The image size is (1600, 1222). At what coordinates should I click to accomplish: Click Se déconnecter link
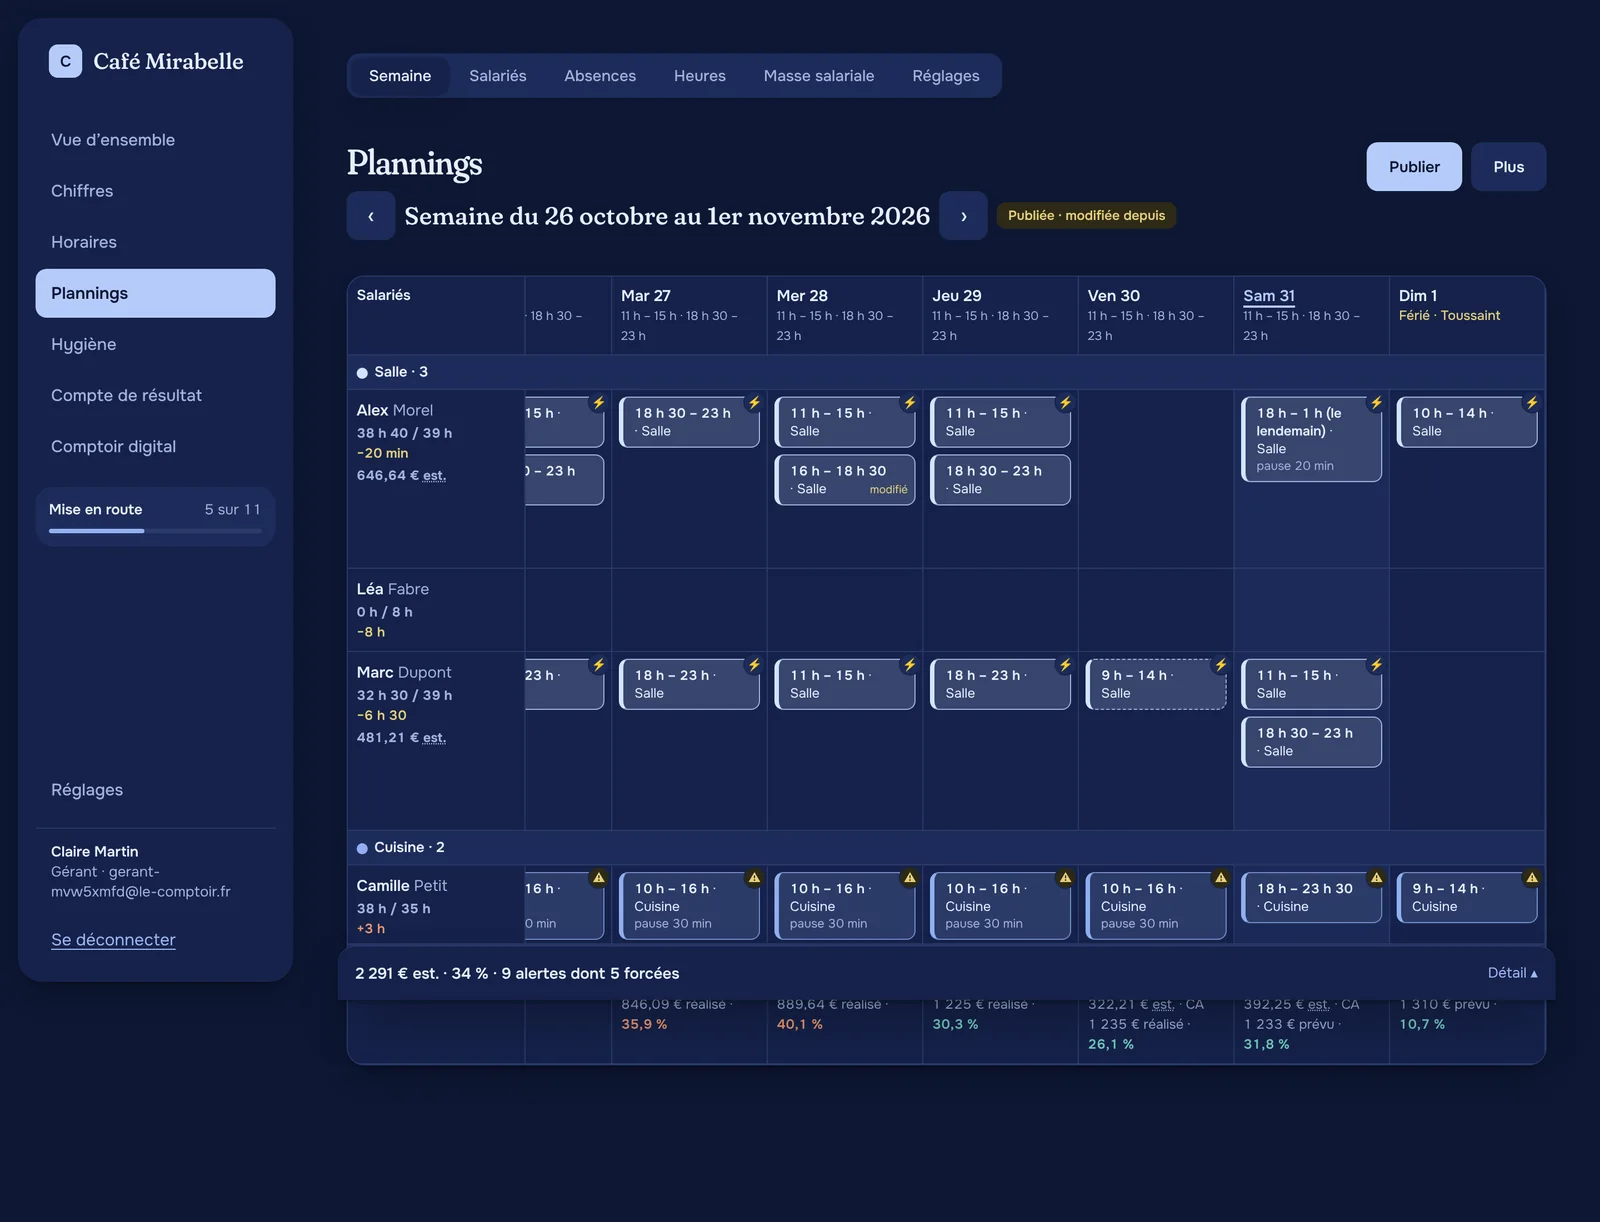(113, 940)
